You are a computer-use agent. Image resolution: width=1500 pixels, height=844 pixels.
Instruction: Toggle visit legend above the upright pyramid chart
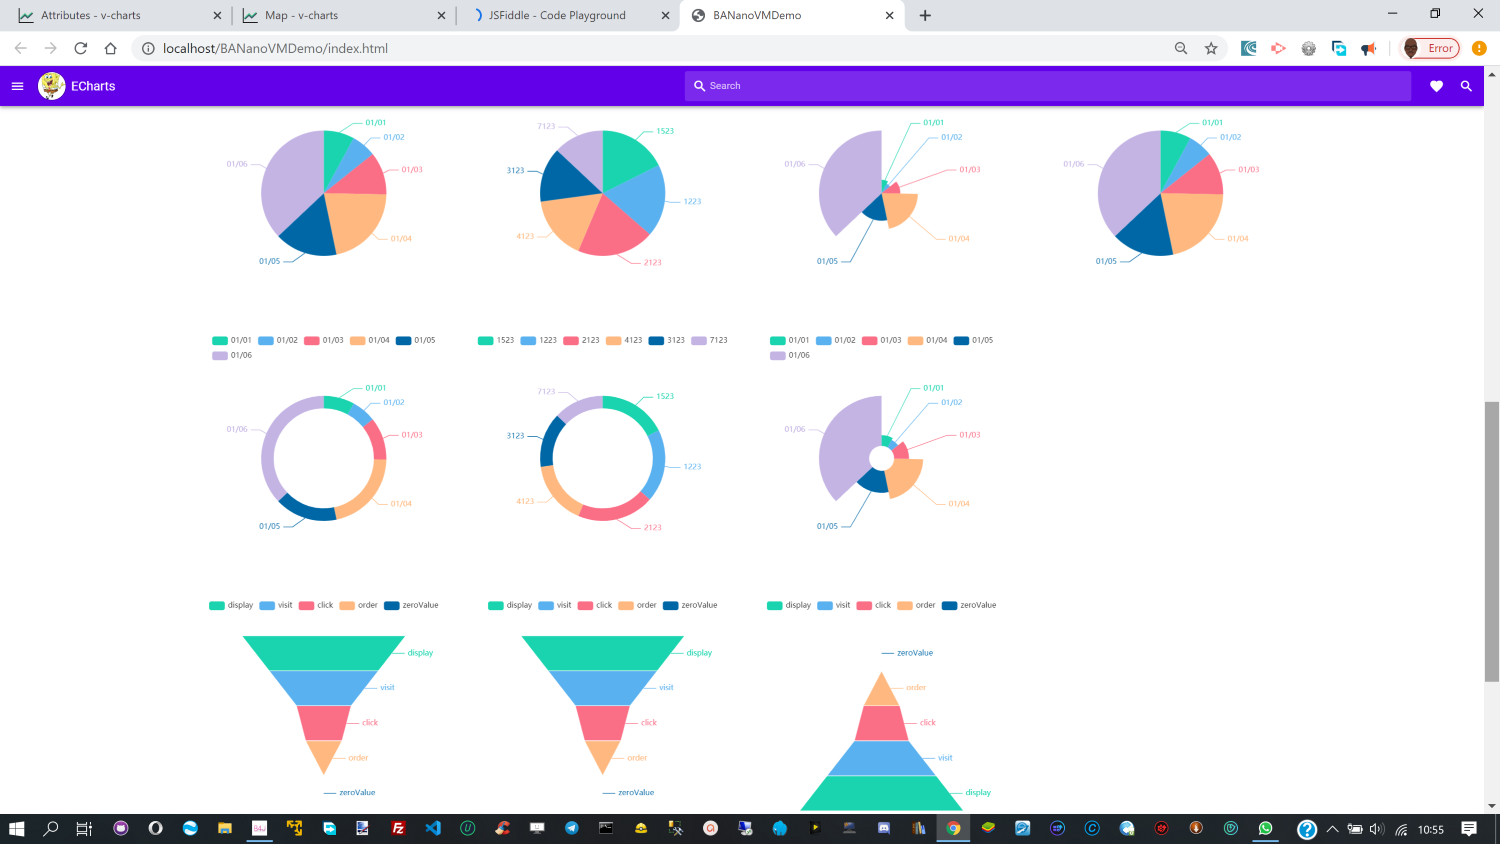[x=834, y=606]
